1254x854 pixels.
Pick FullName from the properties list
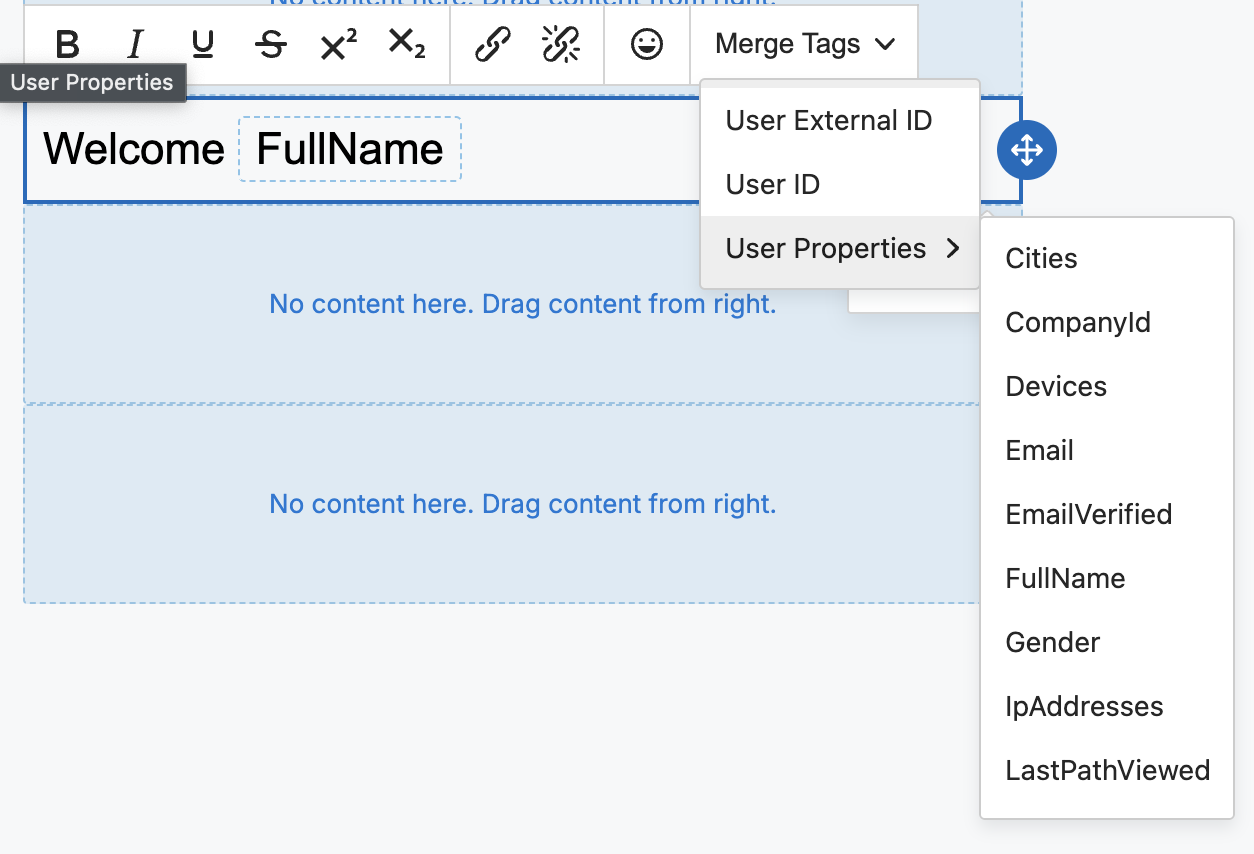tap(1065, 579)
